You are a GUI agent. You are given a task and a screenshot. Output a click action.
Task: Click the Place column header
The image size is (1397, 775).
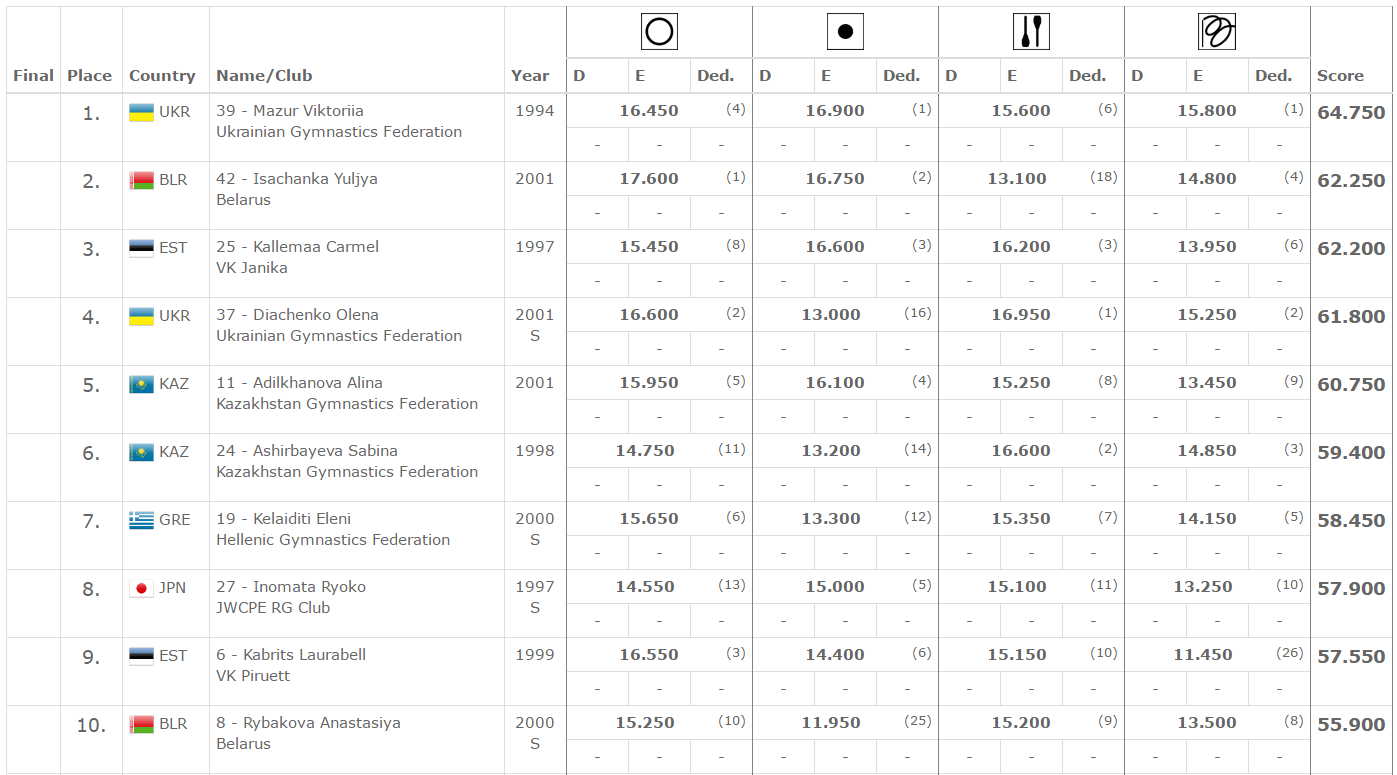[90, 76]
